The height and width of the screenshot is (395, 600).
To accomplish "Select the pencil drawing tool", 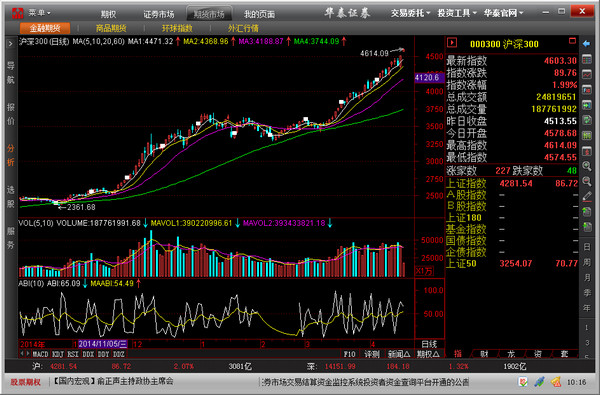I will pos(587,197).
